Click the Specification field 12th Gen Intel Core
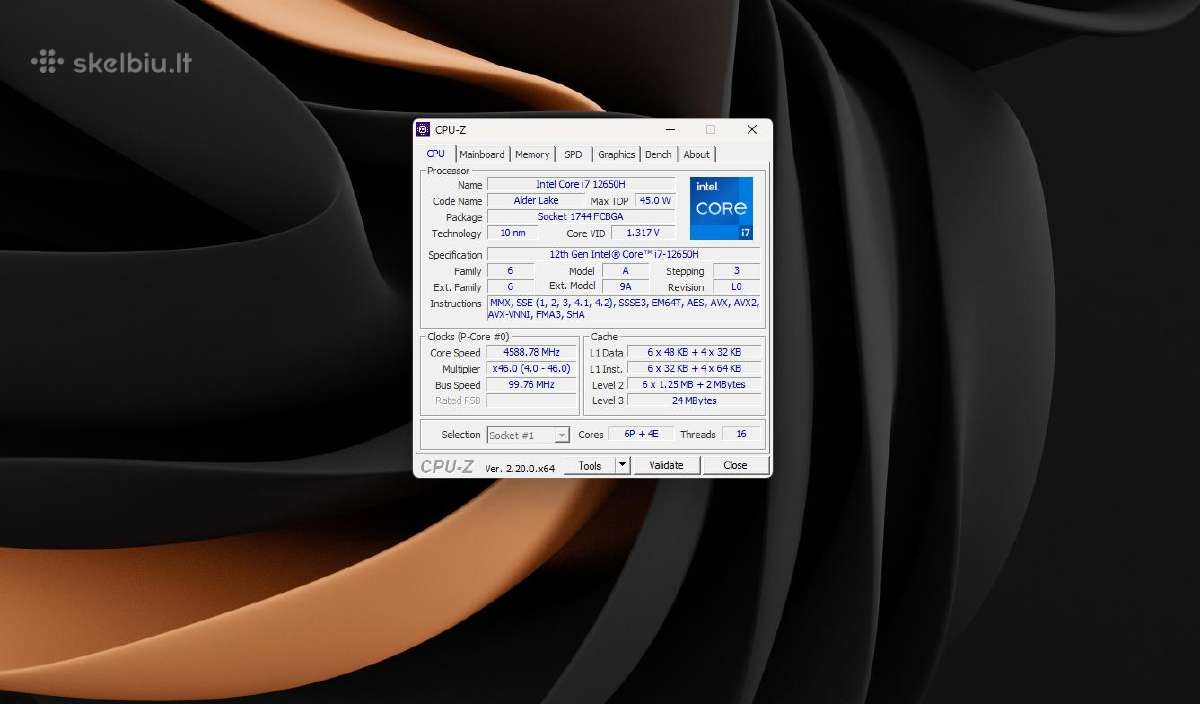 [x=622, y=255]
